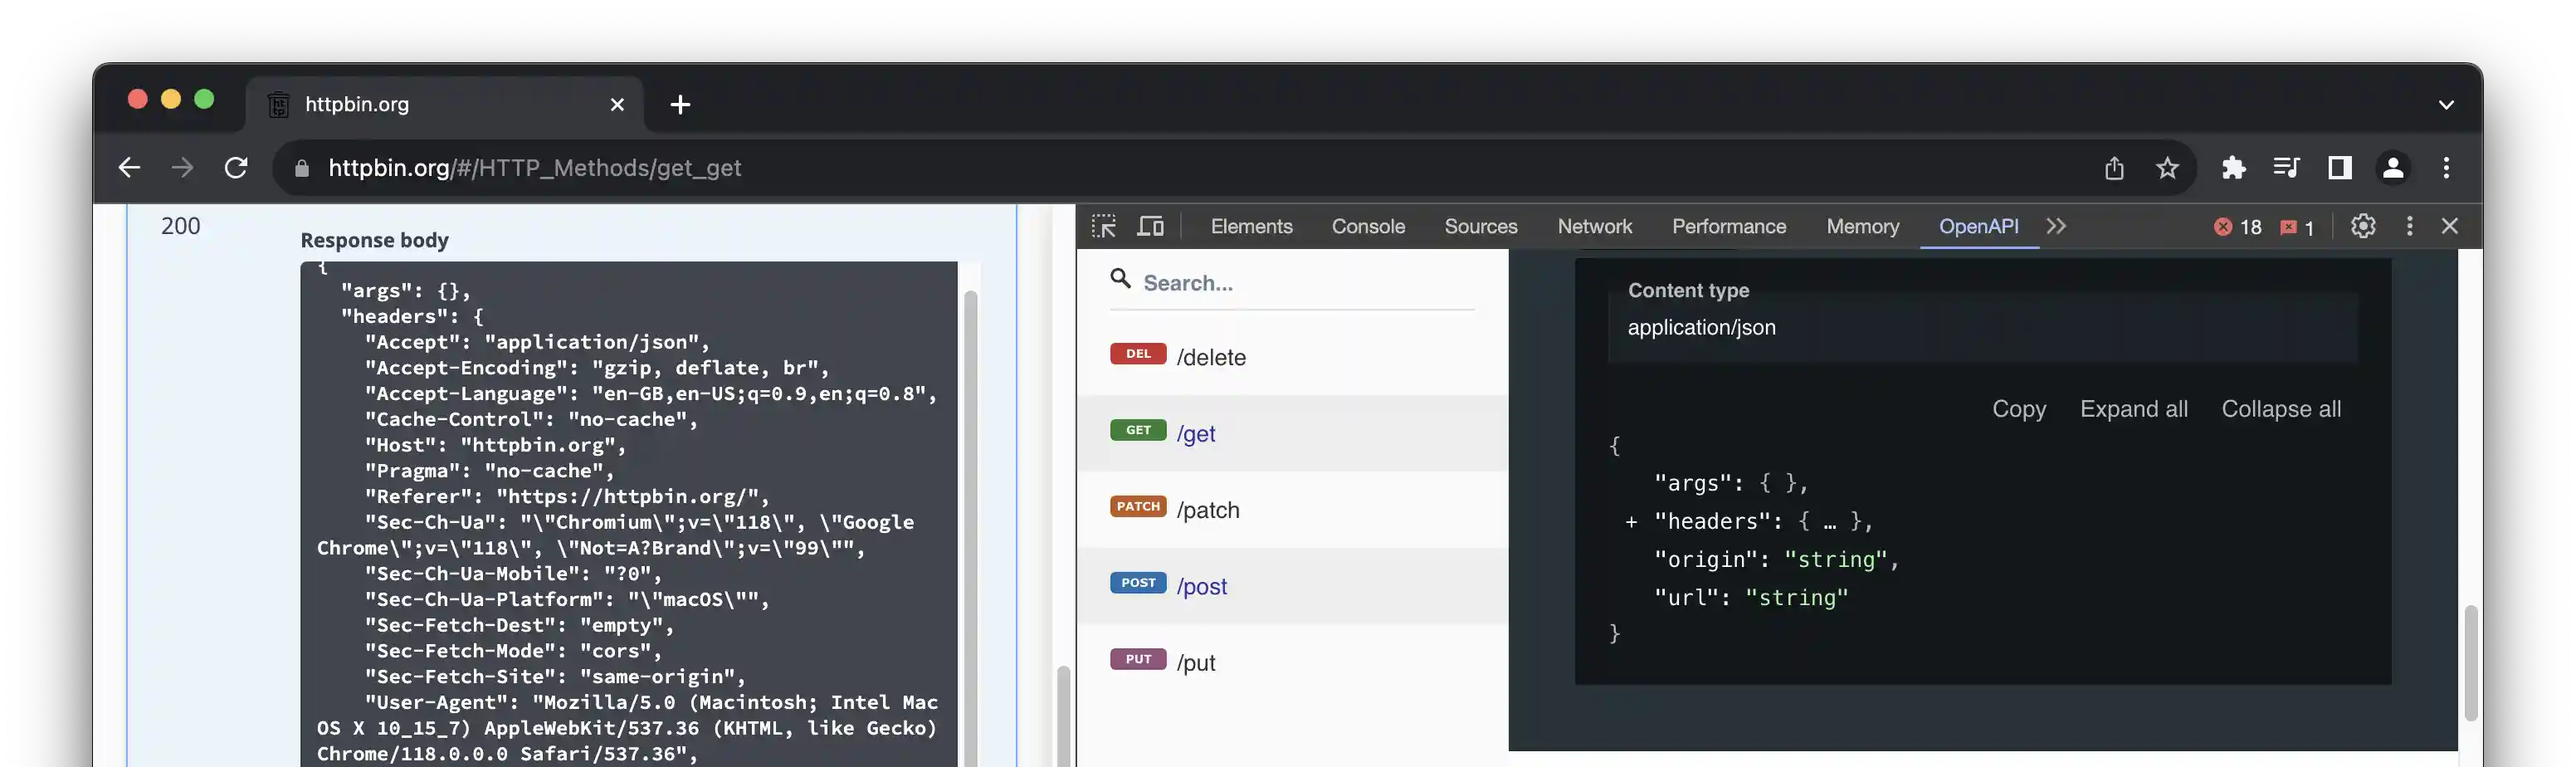
Task: Open the Extensions puzzle icon
Action: [x=2234, y=168]
